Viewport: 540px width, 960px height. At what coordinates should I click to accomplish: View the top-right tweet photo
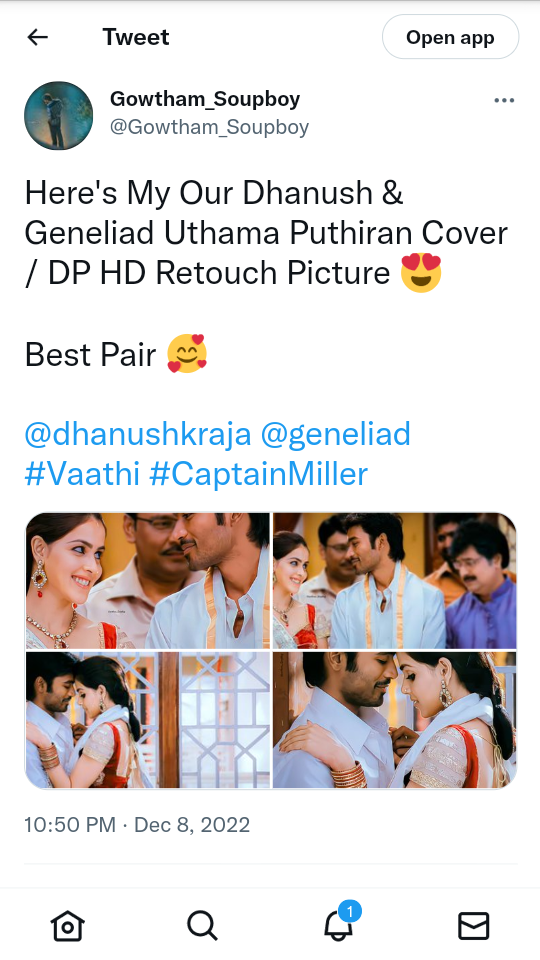click(395, 580)
